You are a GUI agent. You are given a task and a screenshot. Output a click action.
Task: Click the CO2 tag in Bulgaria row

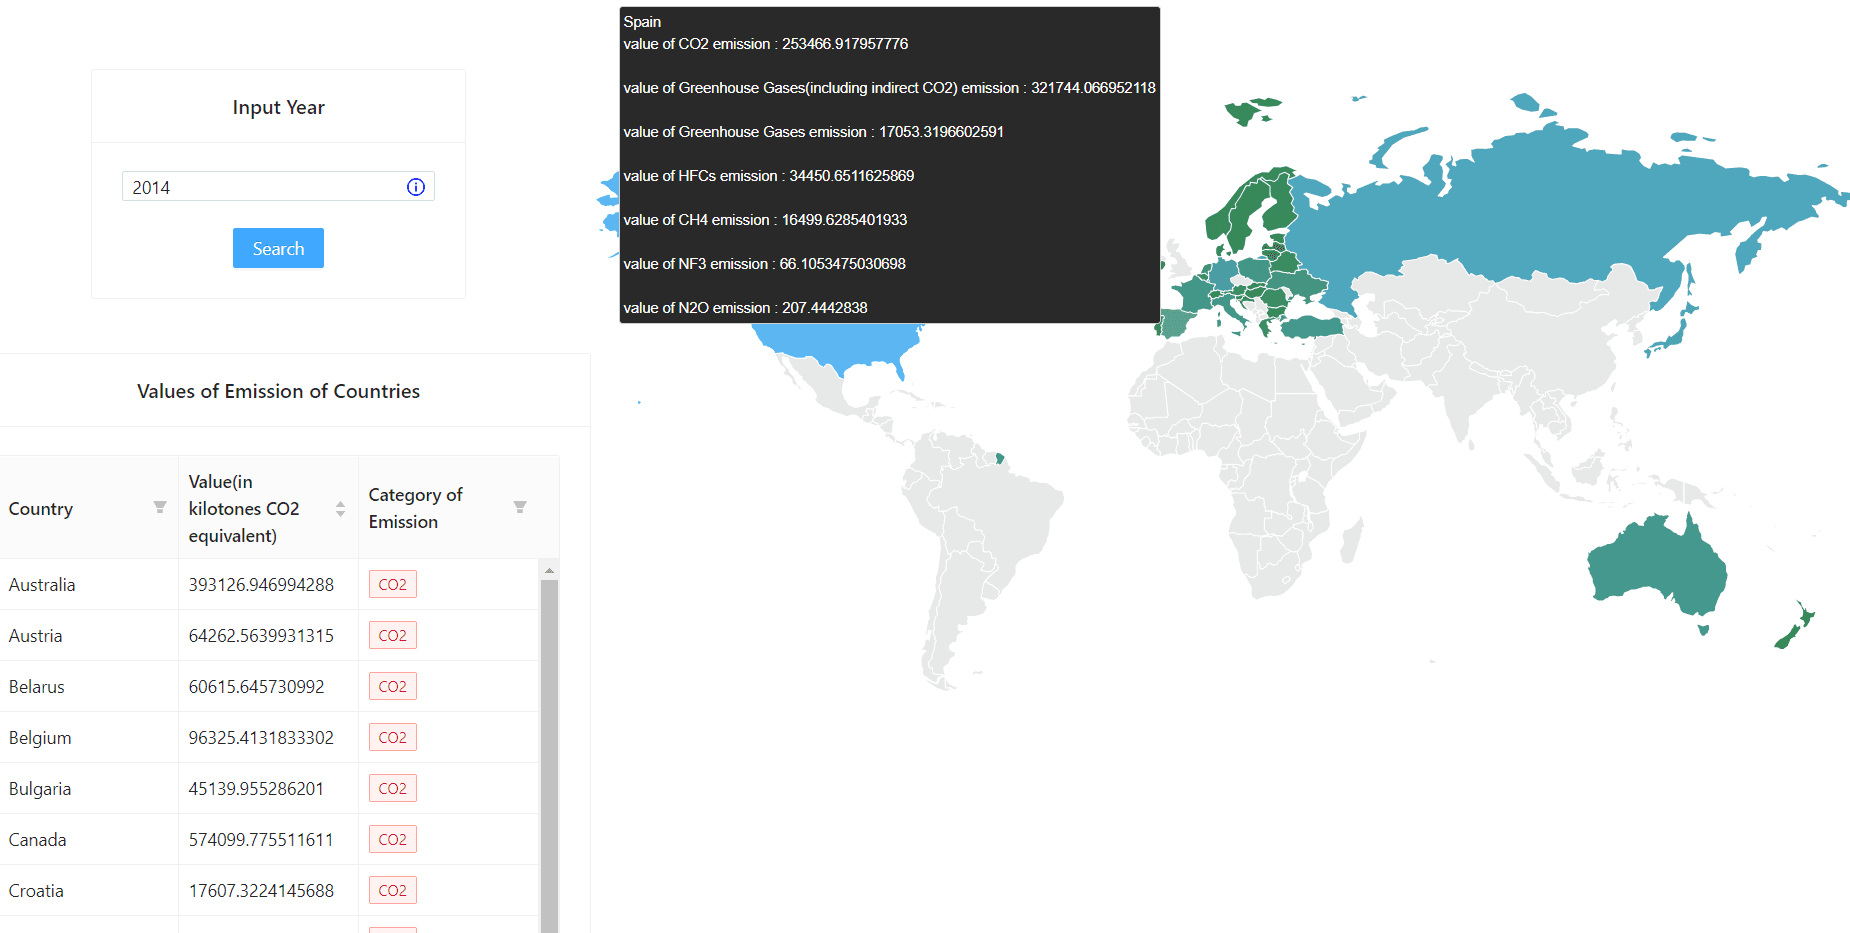pyautogui.click(x=393, y=788)
